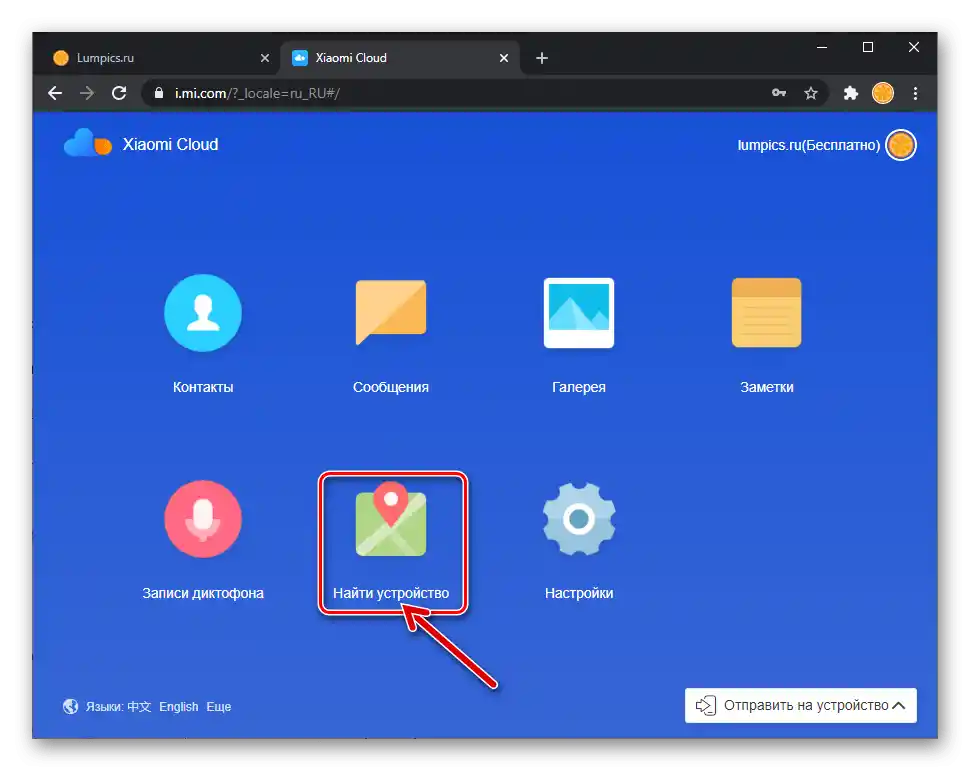Viewport: 970px width, 771px height.
Task: Open the Chrome profile avatar
Action: click(883, 93)
